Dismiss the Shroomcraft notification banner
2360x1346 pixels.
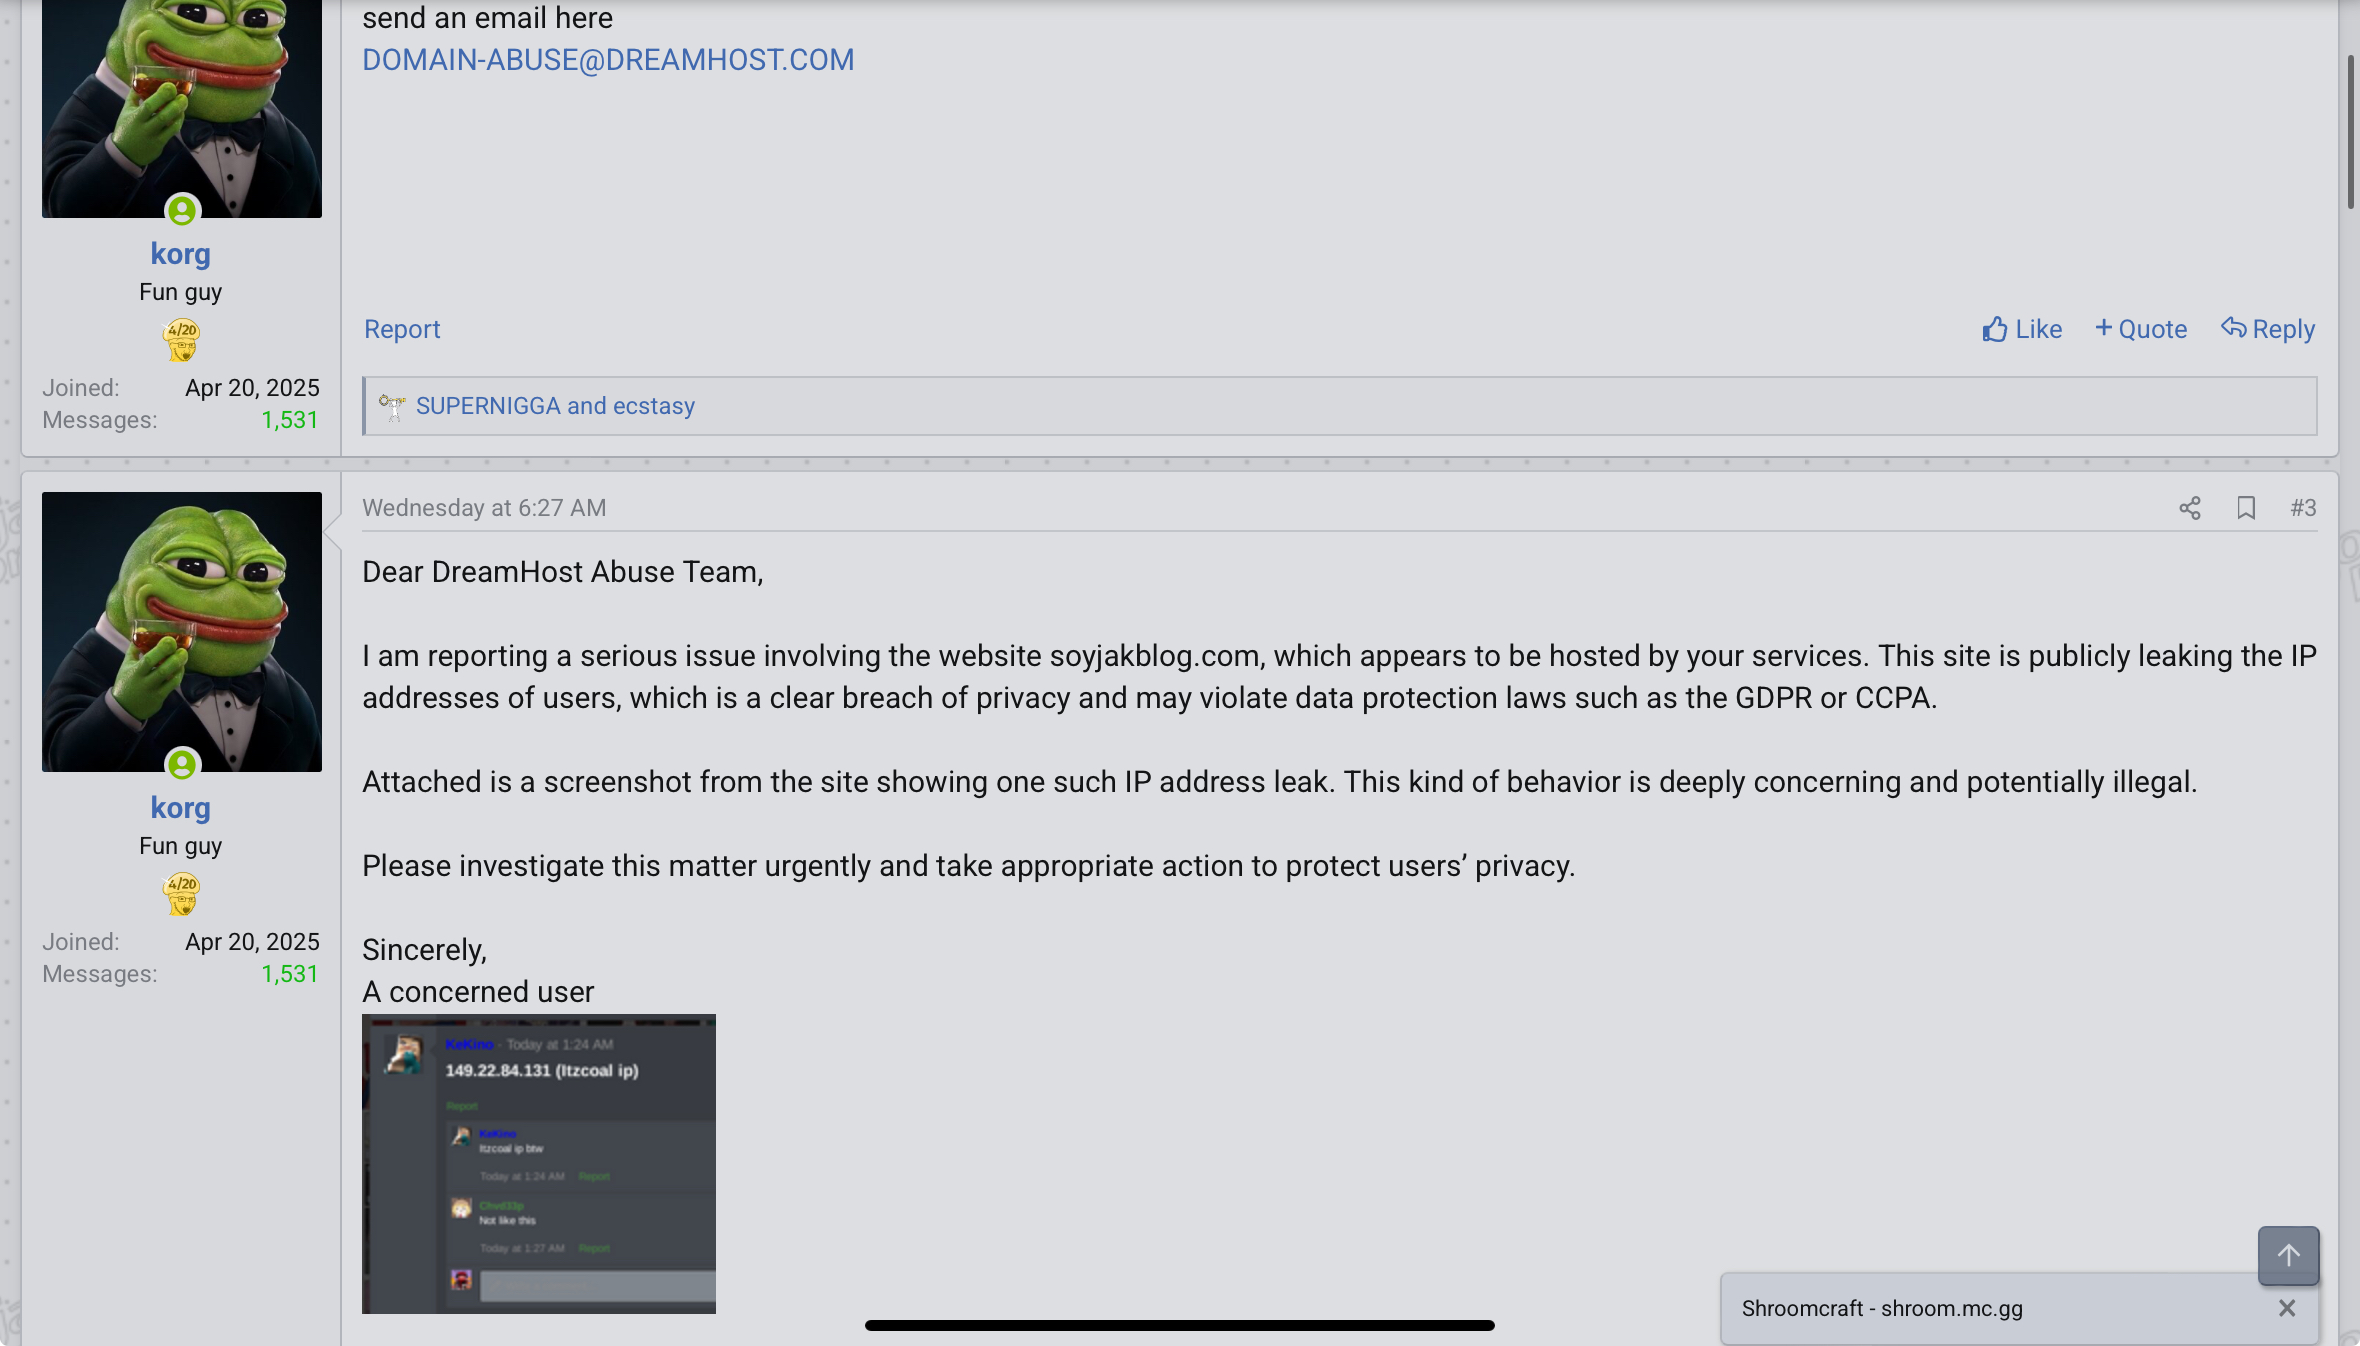(x=2286, y=1308)
